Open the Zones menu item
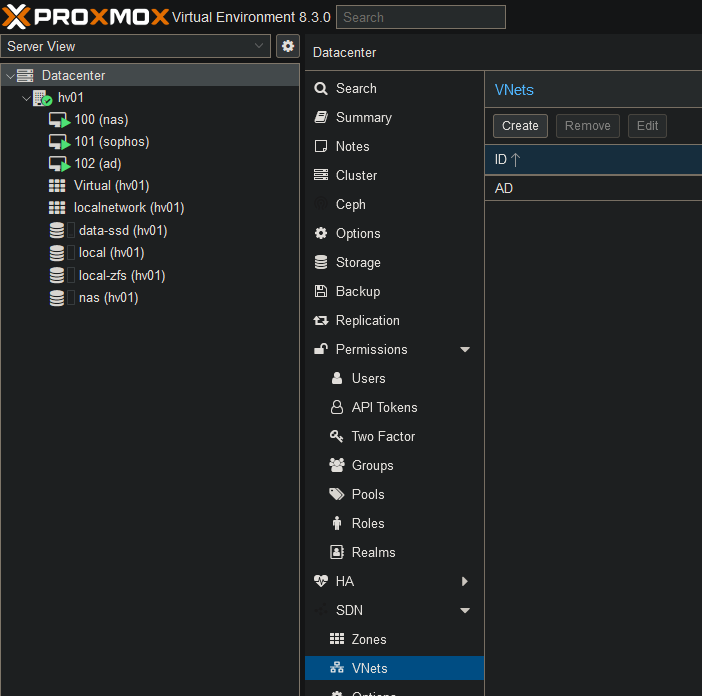The width and height of the screenshot is (702, 696). 368,639
